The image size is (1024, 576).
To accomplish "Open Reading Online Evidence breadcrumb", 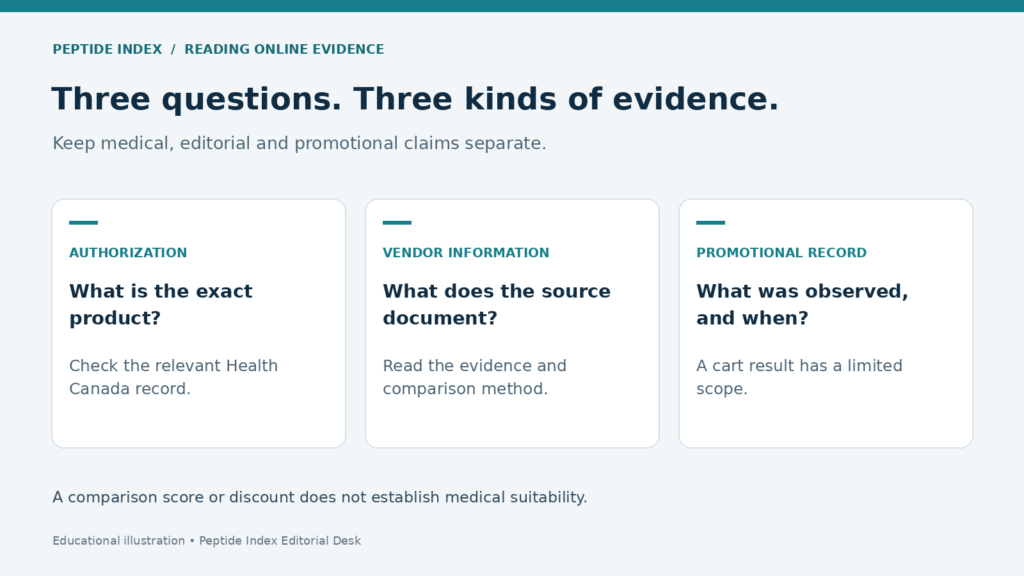I will click(284, 50).
